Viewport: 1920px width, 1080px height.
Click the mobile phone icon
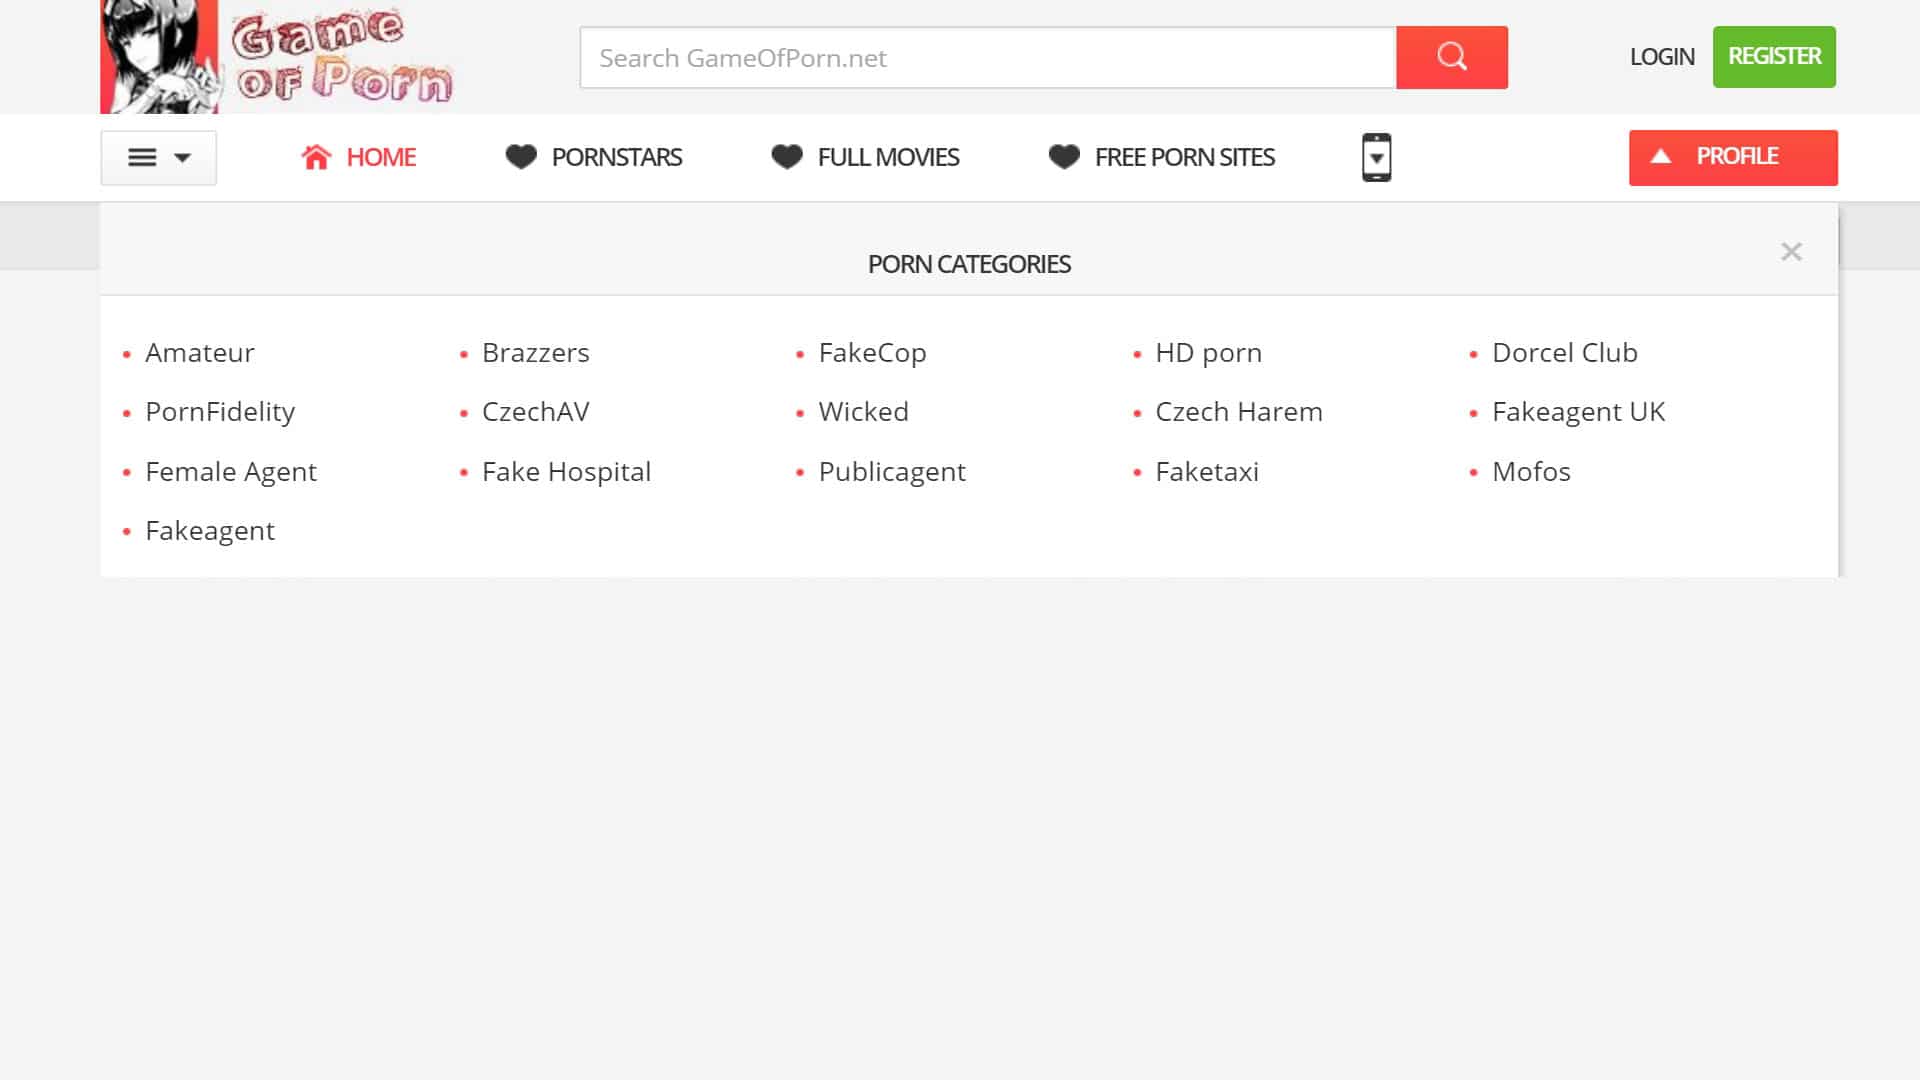(x=1376, y=157)
